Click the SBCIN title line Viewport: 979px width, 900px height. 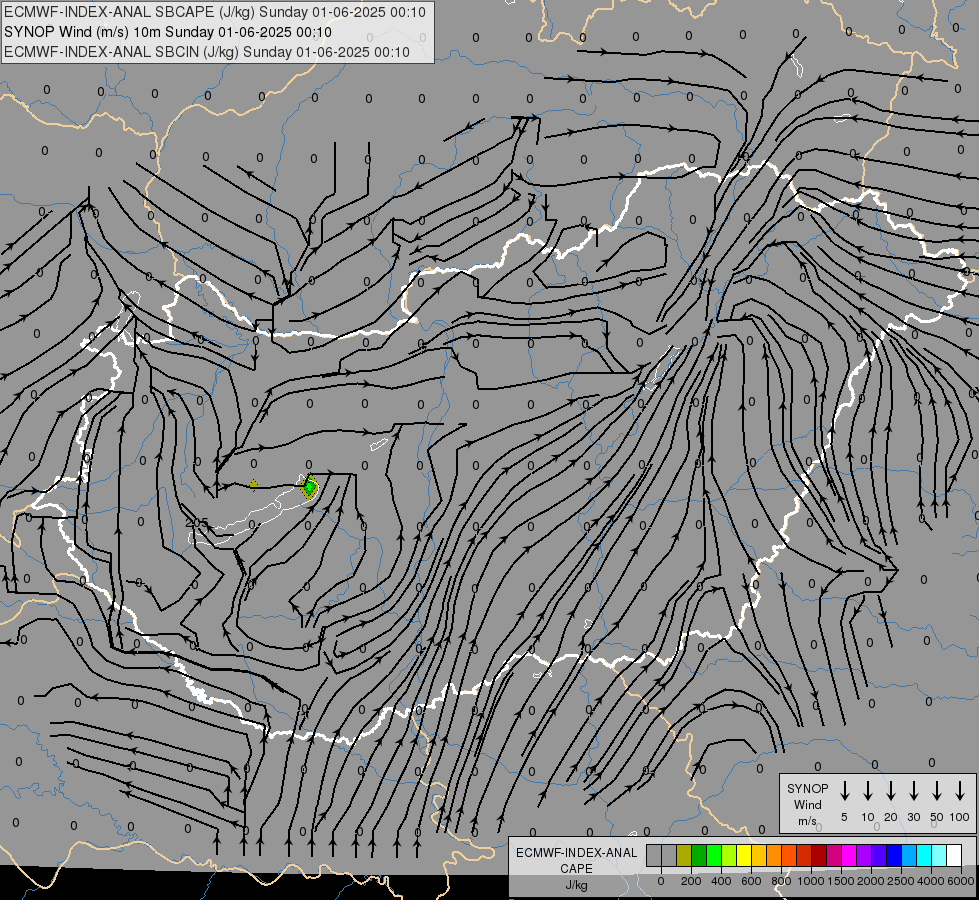[x=207, y=52]
